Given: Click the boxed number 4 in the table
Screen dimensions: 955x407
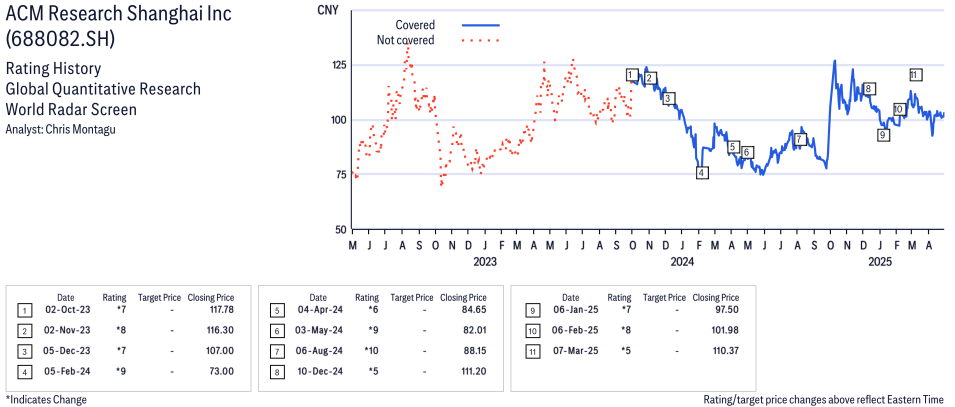Looking at the screenshot, I should 24,371.
